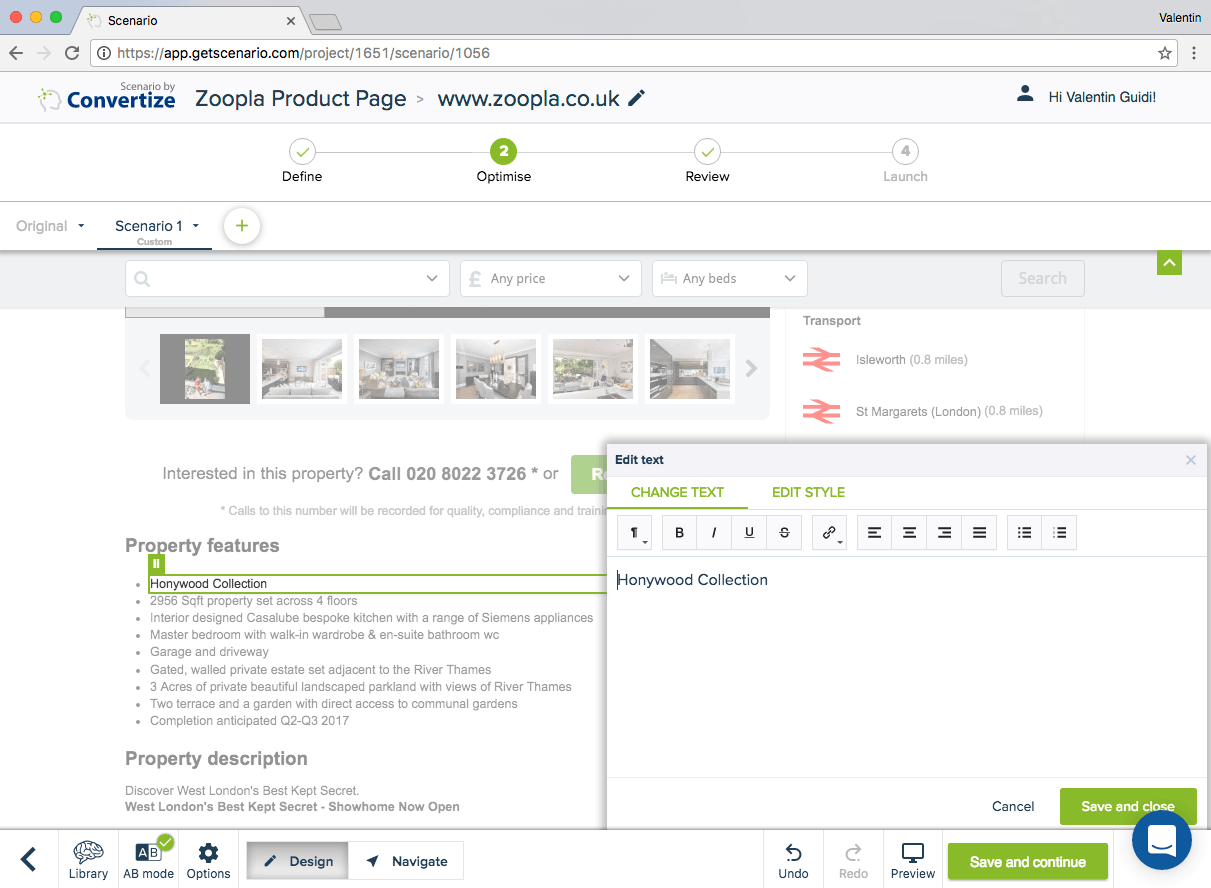
Task: Go to the Review step
Action: [x=707, y=162]
